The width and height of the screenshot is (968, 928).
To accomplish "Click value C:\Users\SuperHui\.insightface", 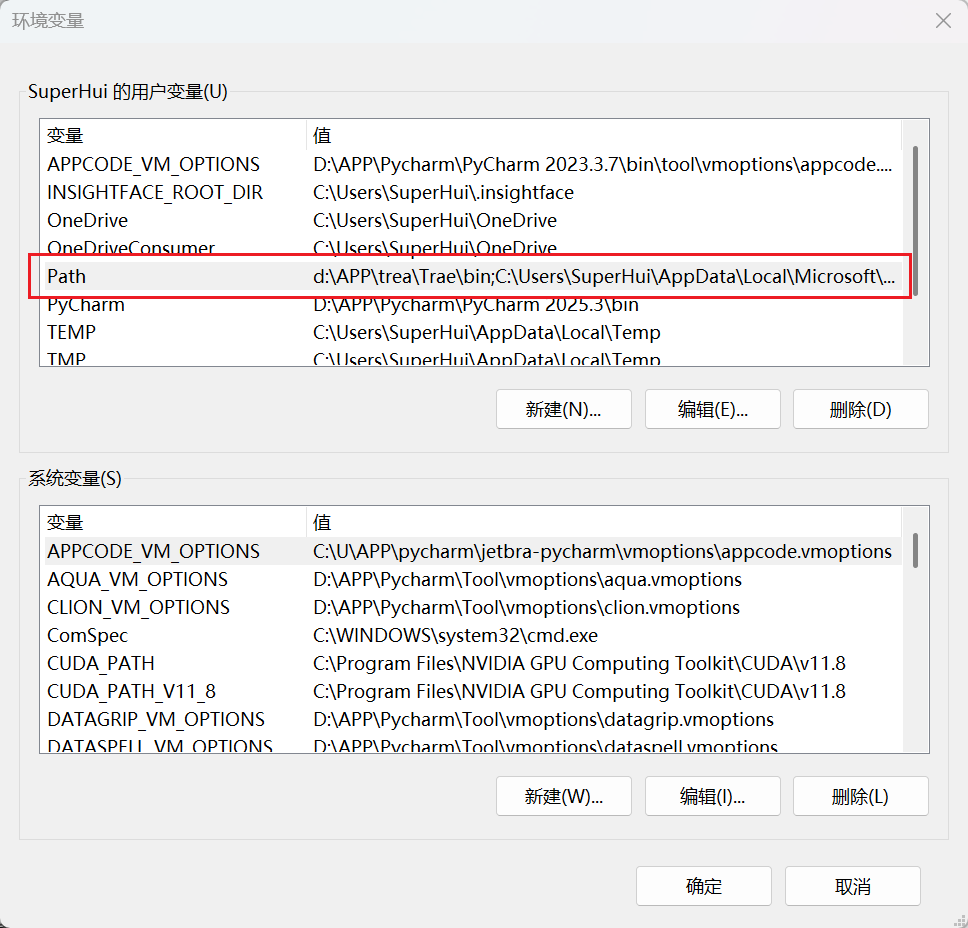I will click(x=443, y=192).
